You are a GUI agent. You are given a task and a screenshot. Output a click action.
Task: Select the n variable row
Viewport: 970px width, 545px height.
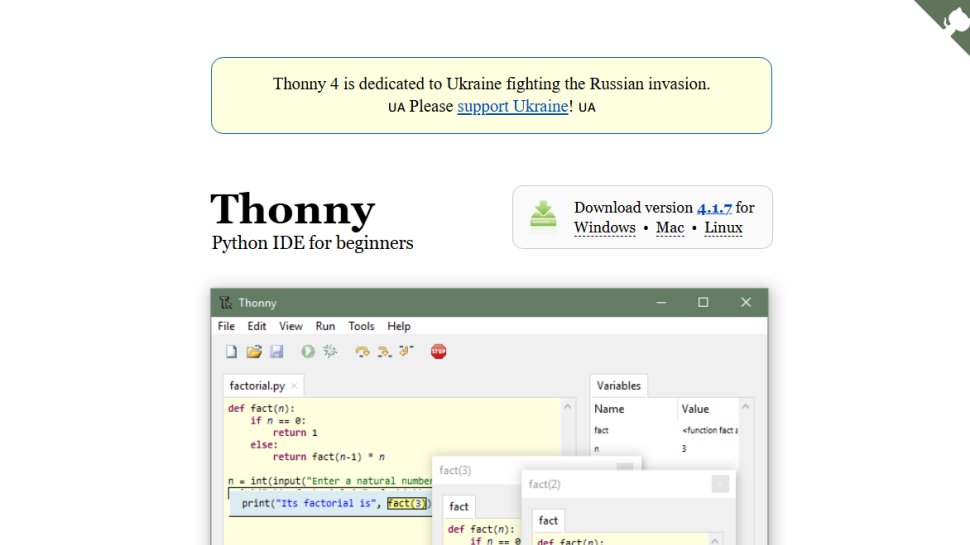(666, 448)
